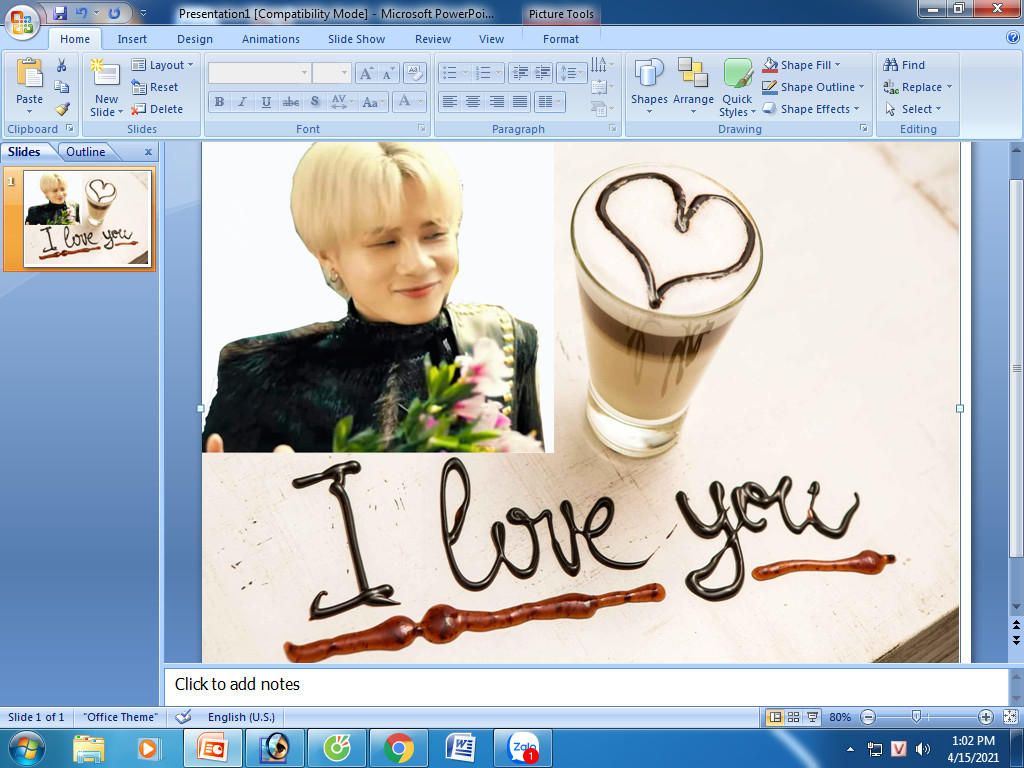Click the 80% zoom level value

pyautogui.click(x=840, y=717)
